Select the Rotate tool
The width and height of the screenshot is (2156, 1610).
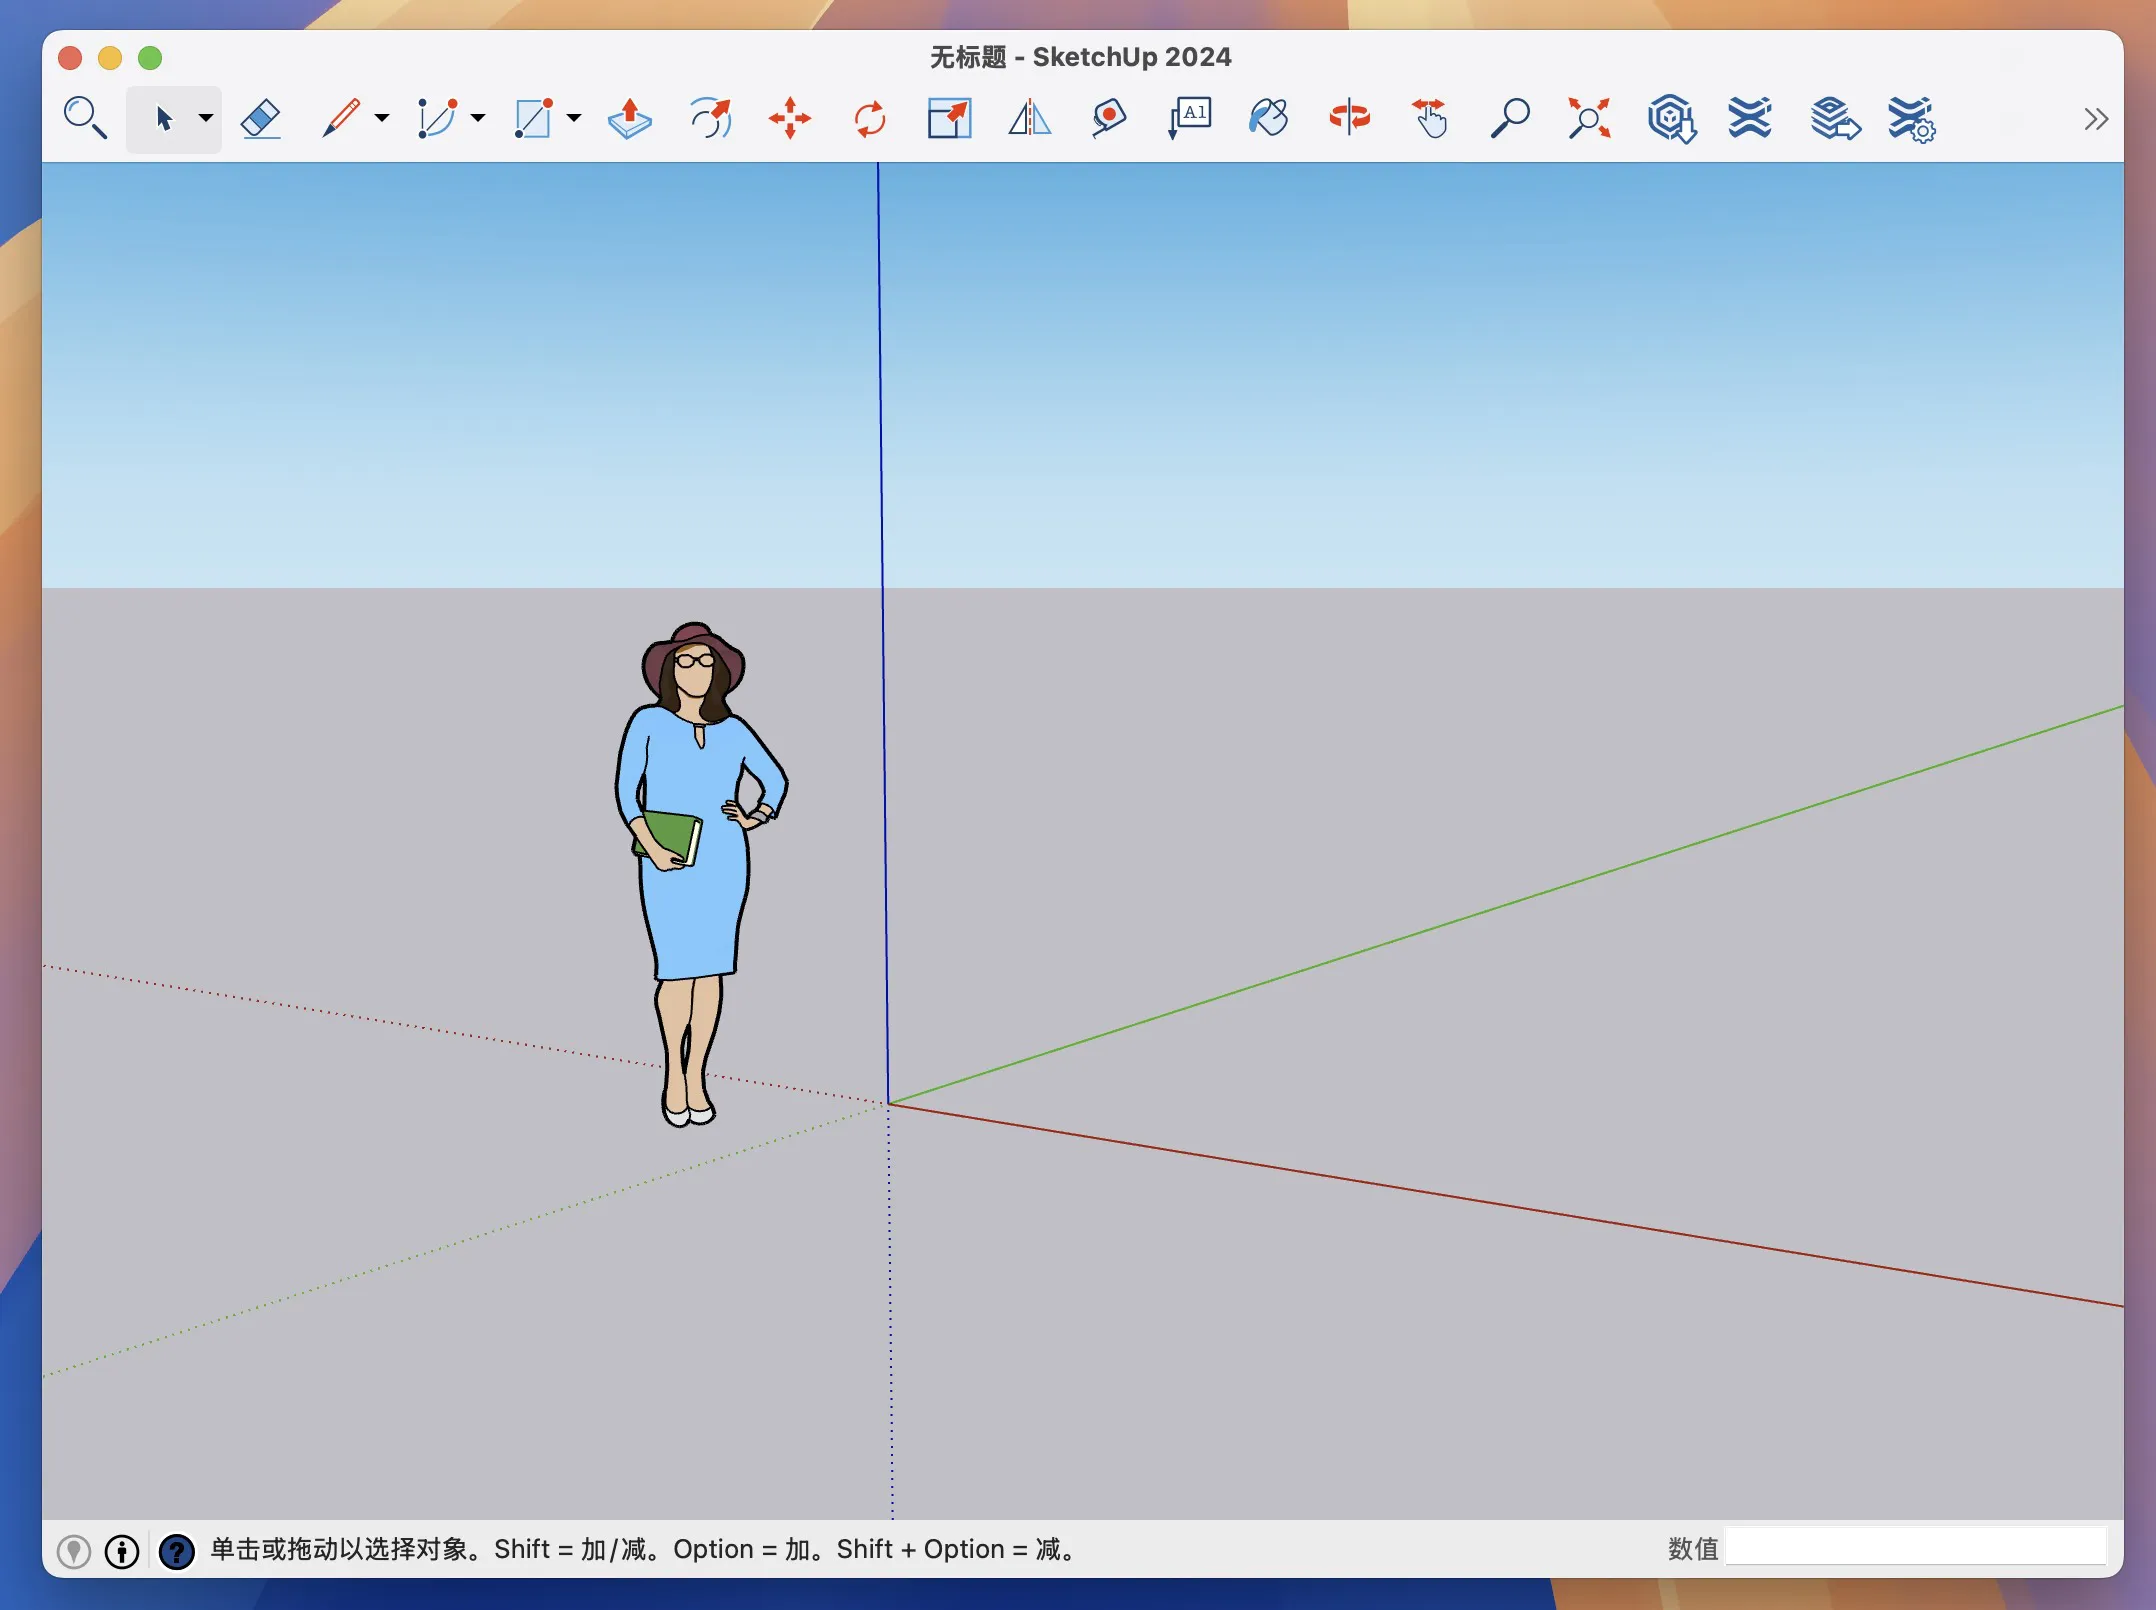[870, 119]
